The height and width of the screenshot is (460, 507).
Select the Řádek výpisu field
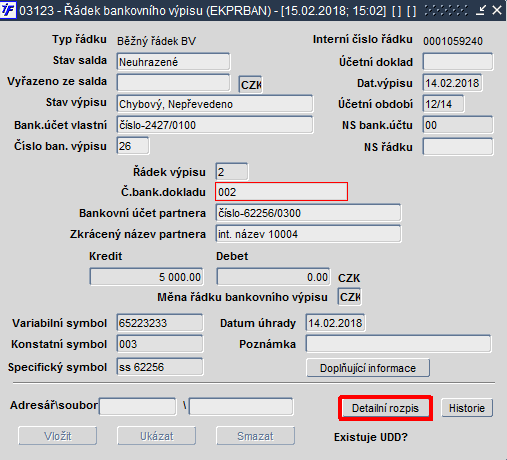point(232,172)
